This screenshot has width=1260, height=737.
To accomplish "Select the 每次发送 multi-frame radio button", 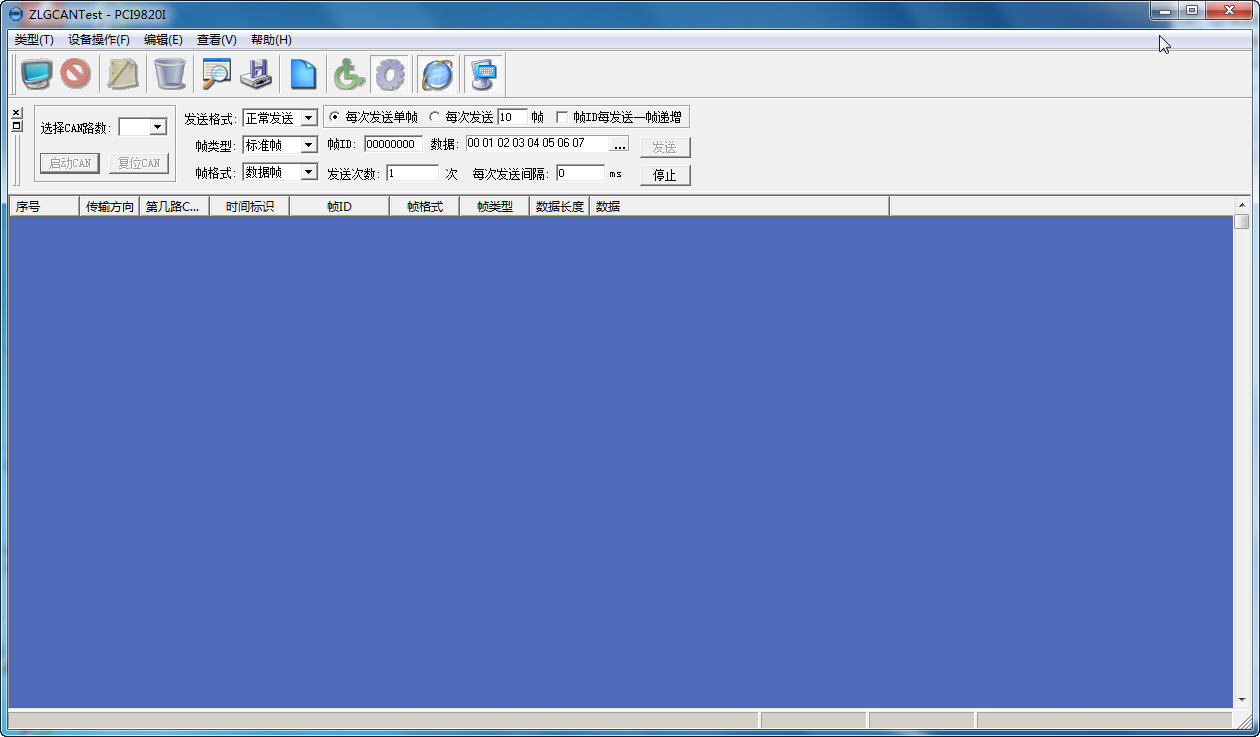I will (435, 117).
